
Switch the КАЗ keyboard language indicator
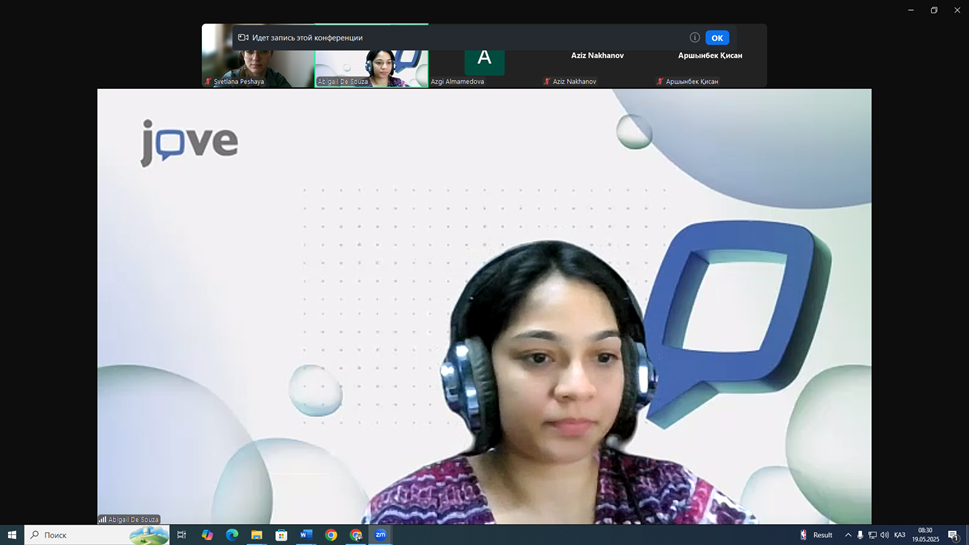[900, 535]
